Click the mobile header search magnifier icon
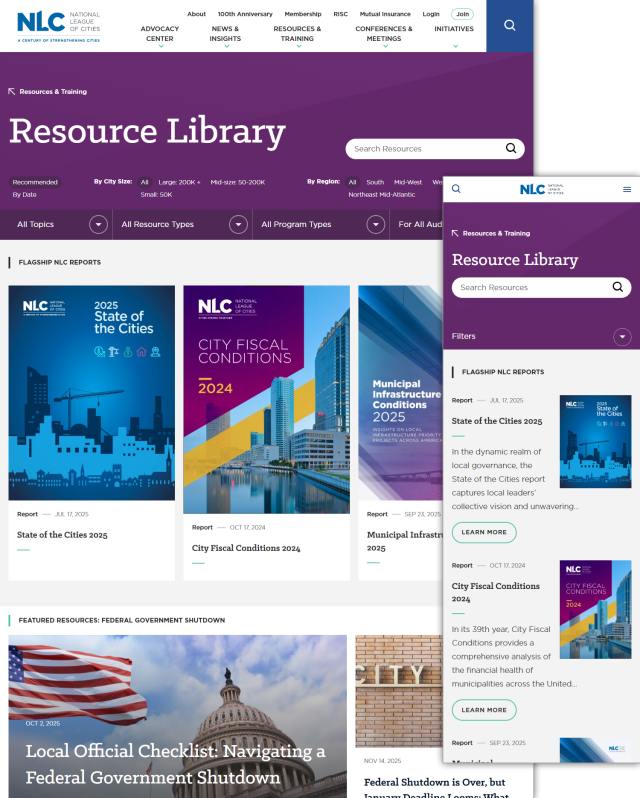The image size is (640, 798). point(457,189)
